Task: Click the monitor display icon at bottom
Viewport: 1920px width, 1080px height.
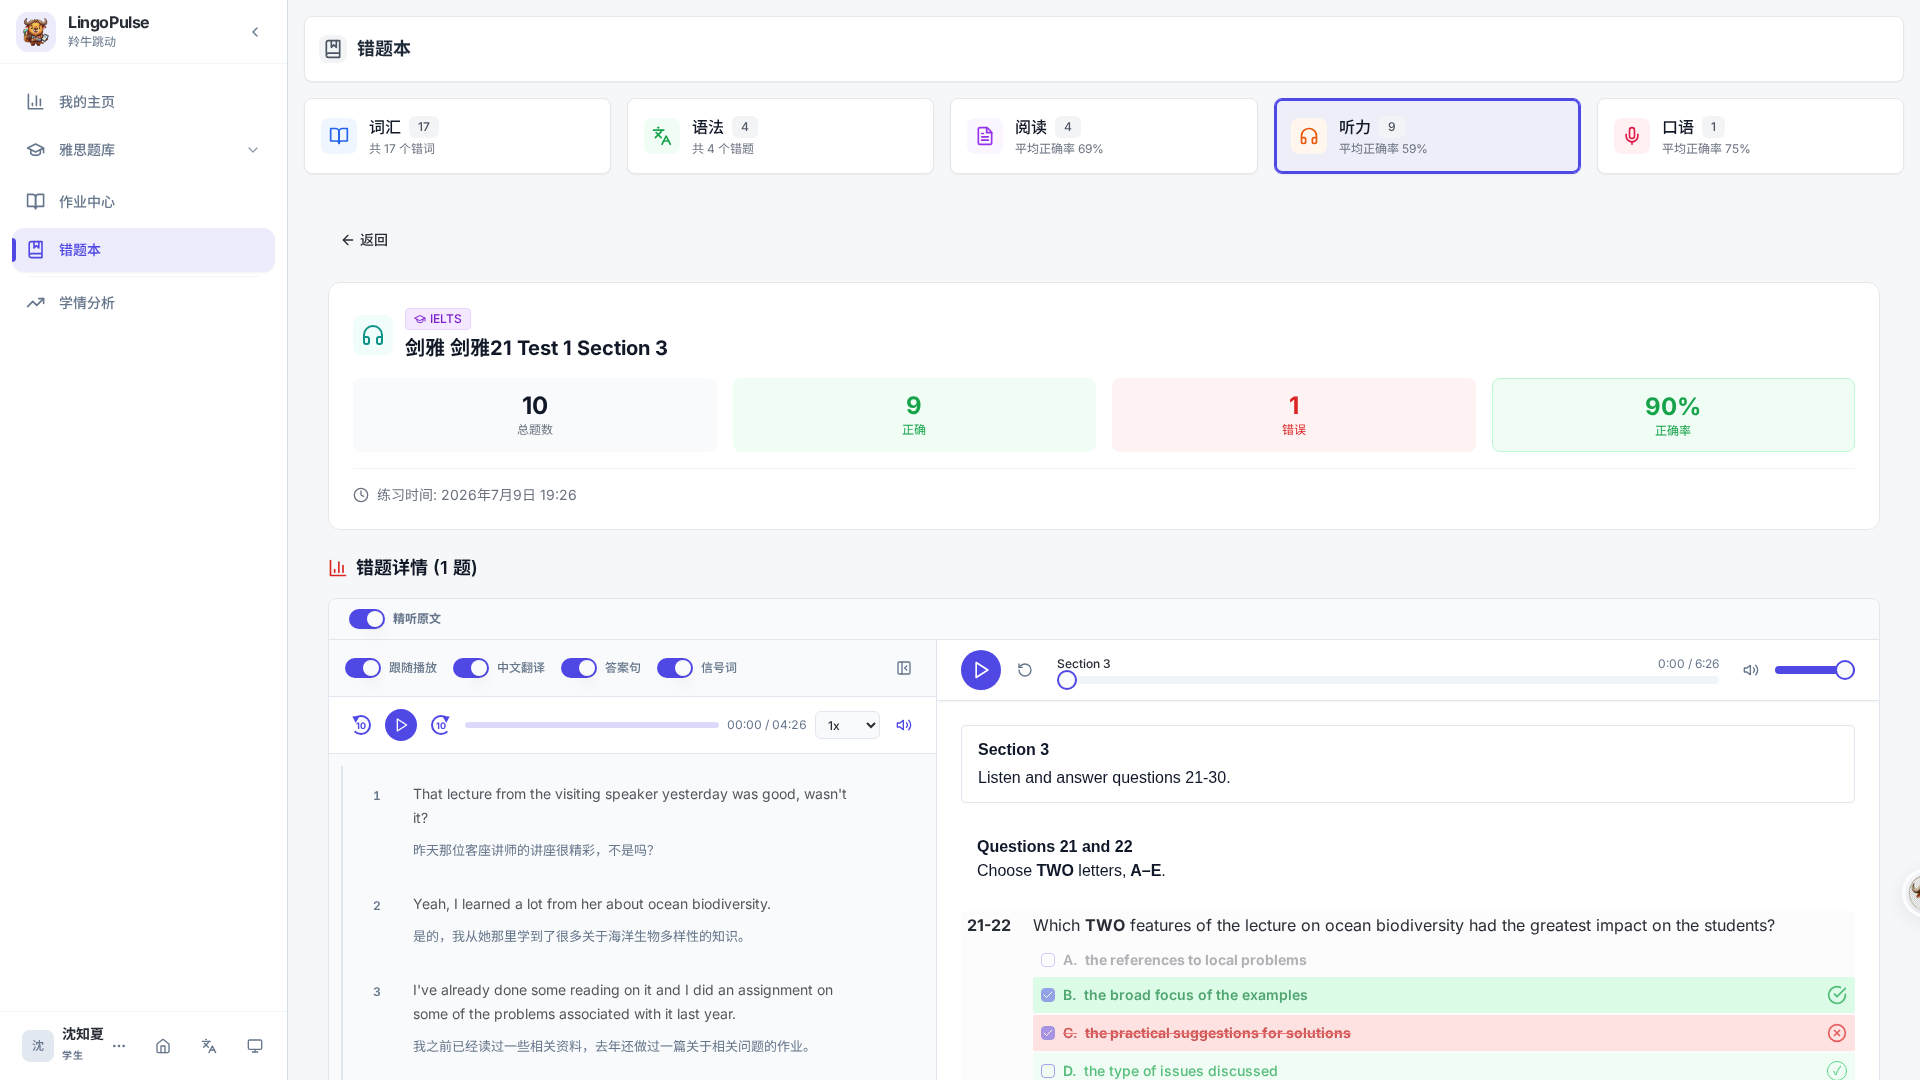Action: pos(255,1046)
